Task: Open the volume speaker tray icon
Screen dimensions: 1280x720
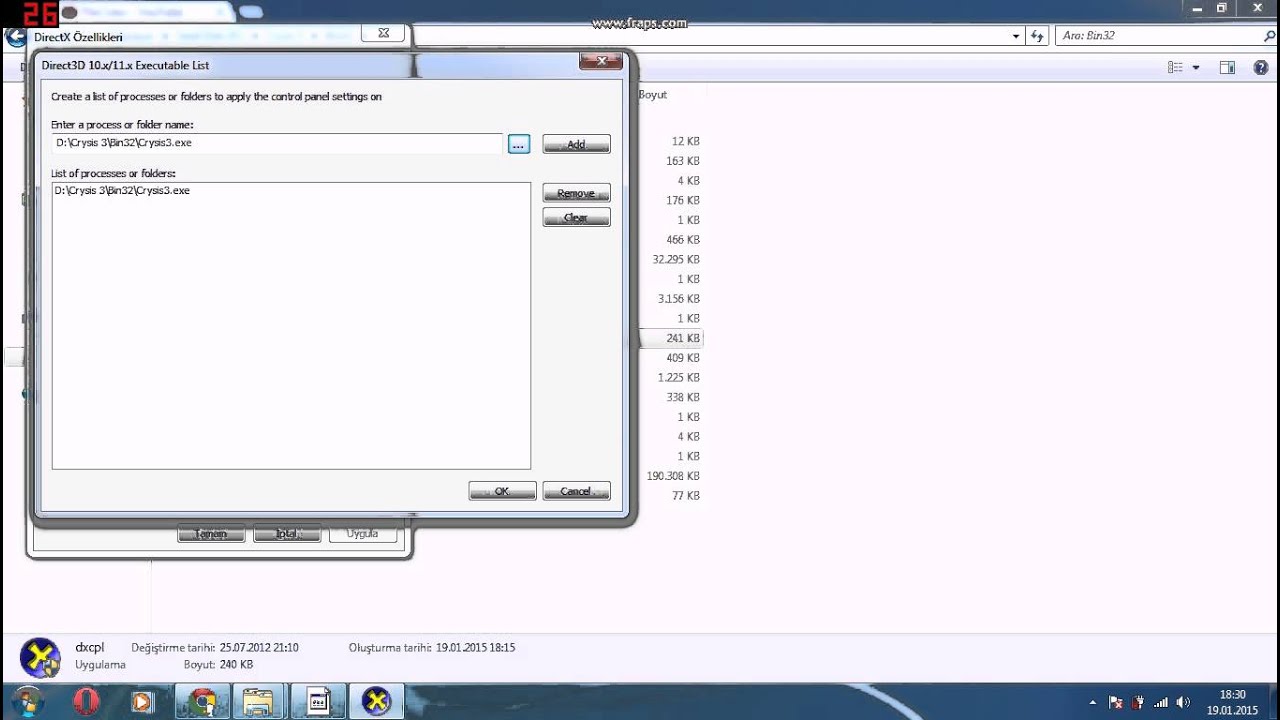Action: pyautogui.click(x=1184, y=703)
